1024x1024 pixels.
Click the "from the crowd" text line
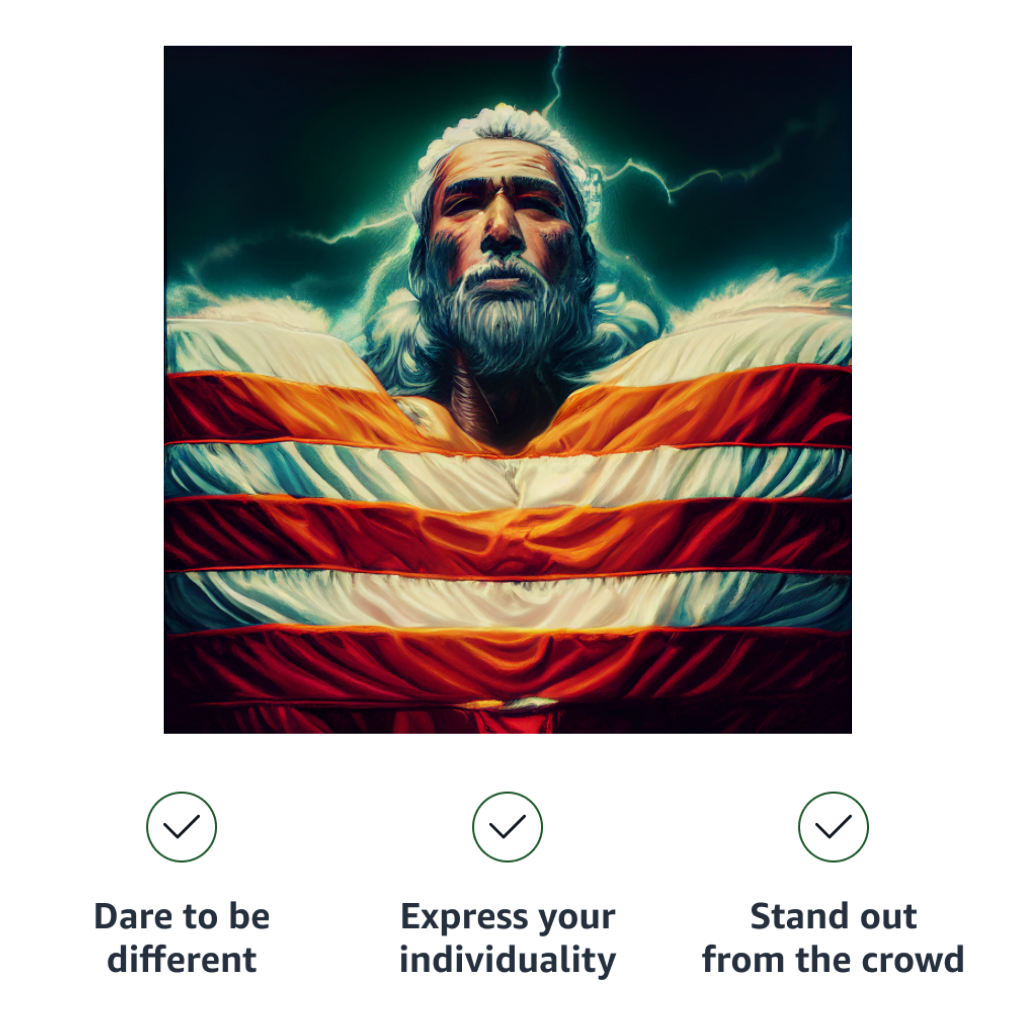(x=833, y=960)
